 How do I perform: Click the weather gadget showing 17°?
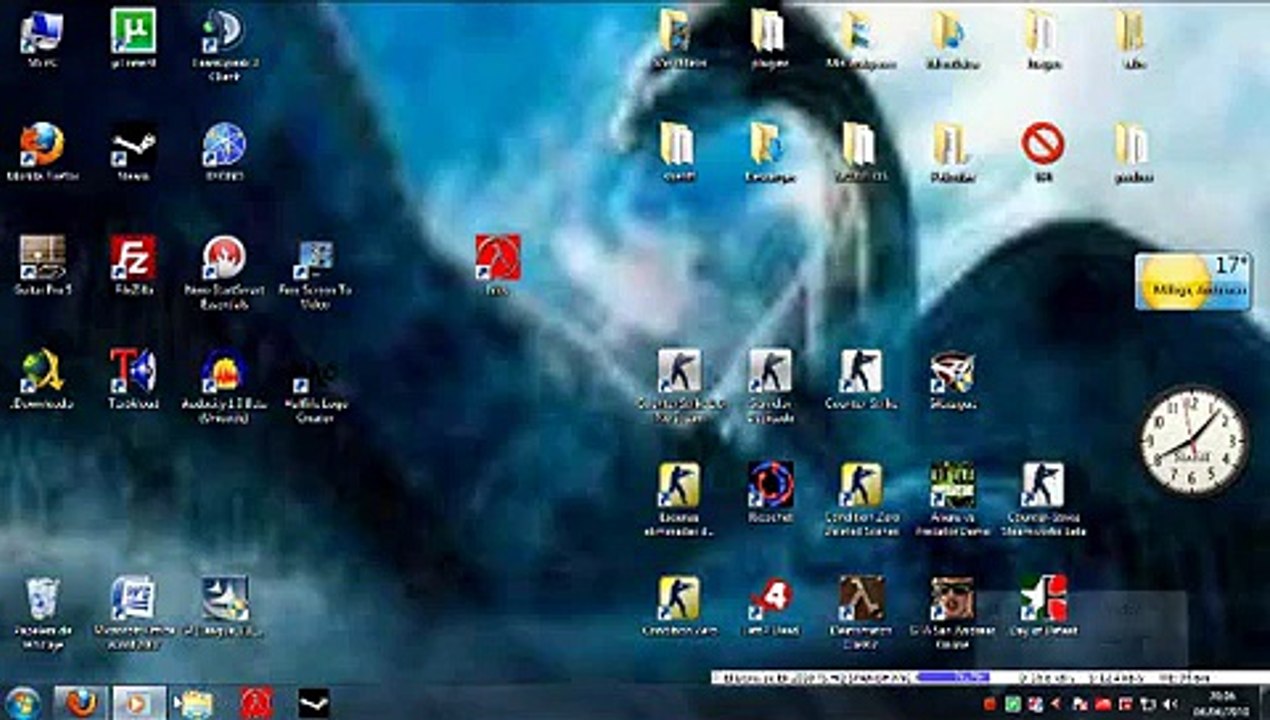click(x=1192, y=281)
